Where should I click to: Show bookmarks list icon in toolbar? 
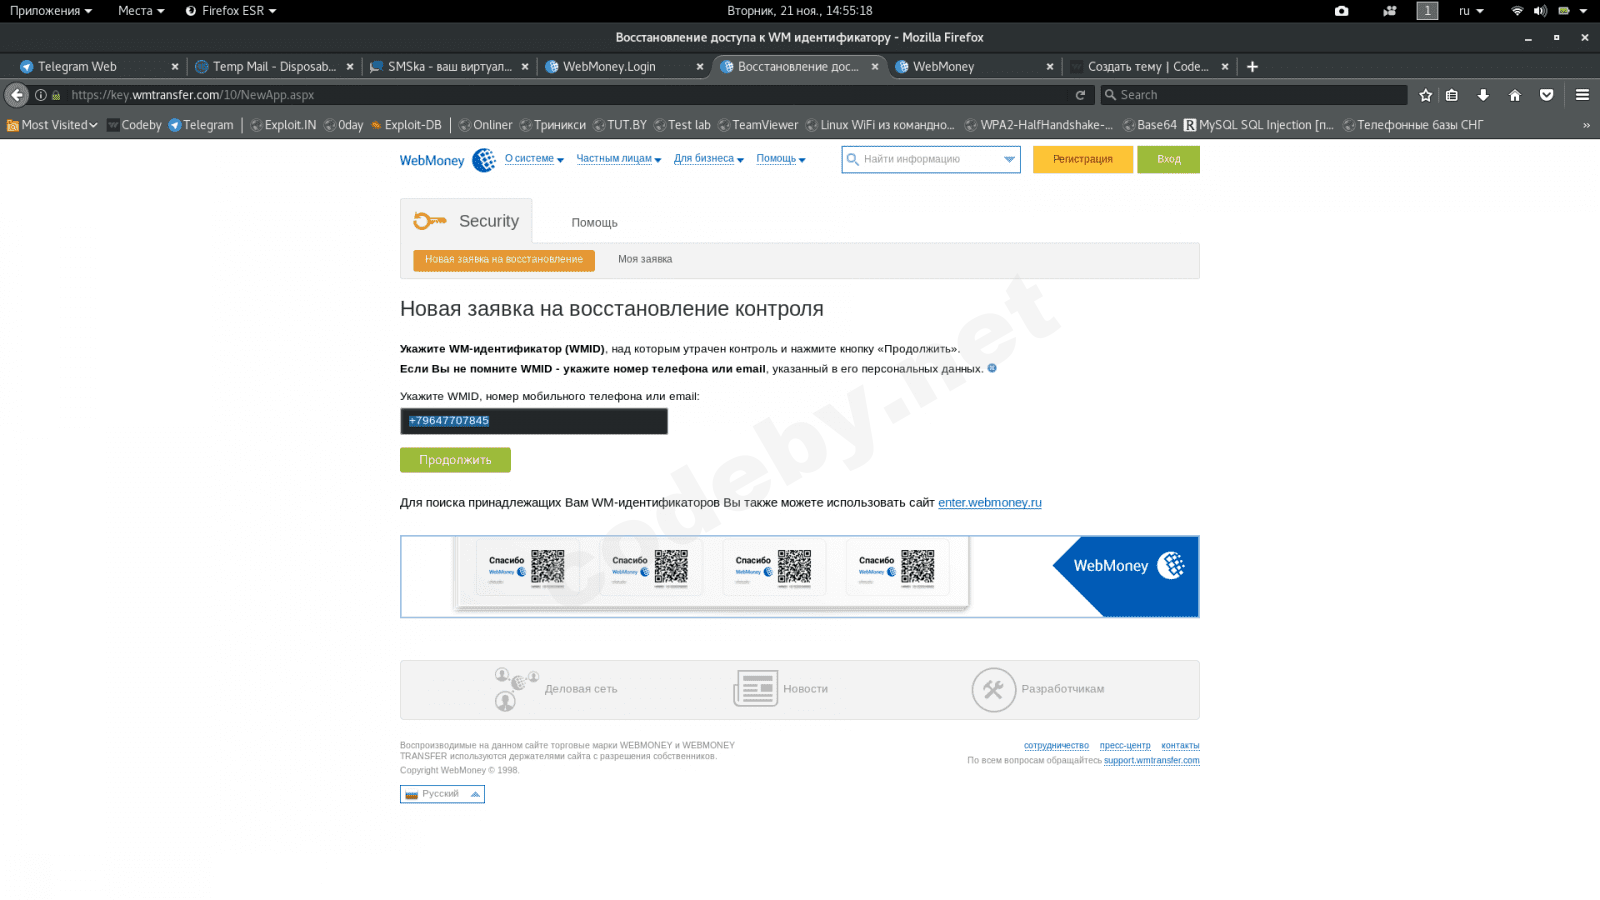click(1452, 95)
